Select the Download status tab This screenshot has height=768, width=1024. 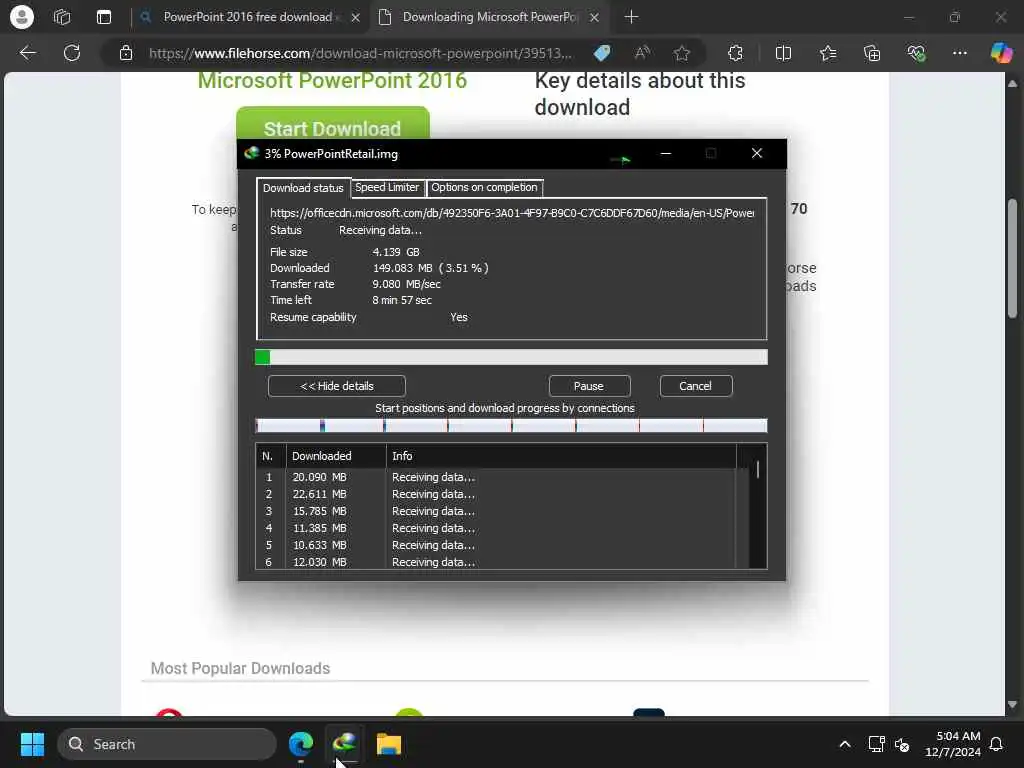303,188
